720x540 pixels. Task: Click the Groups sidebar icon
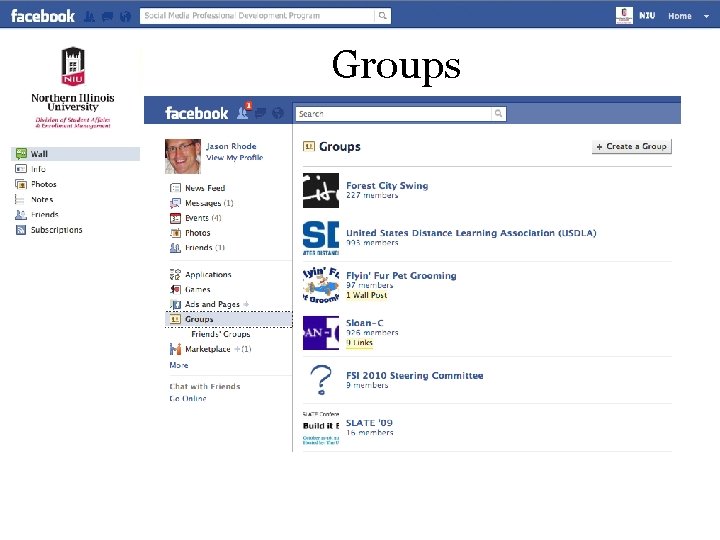click(175, 319)
